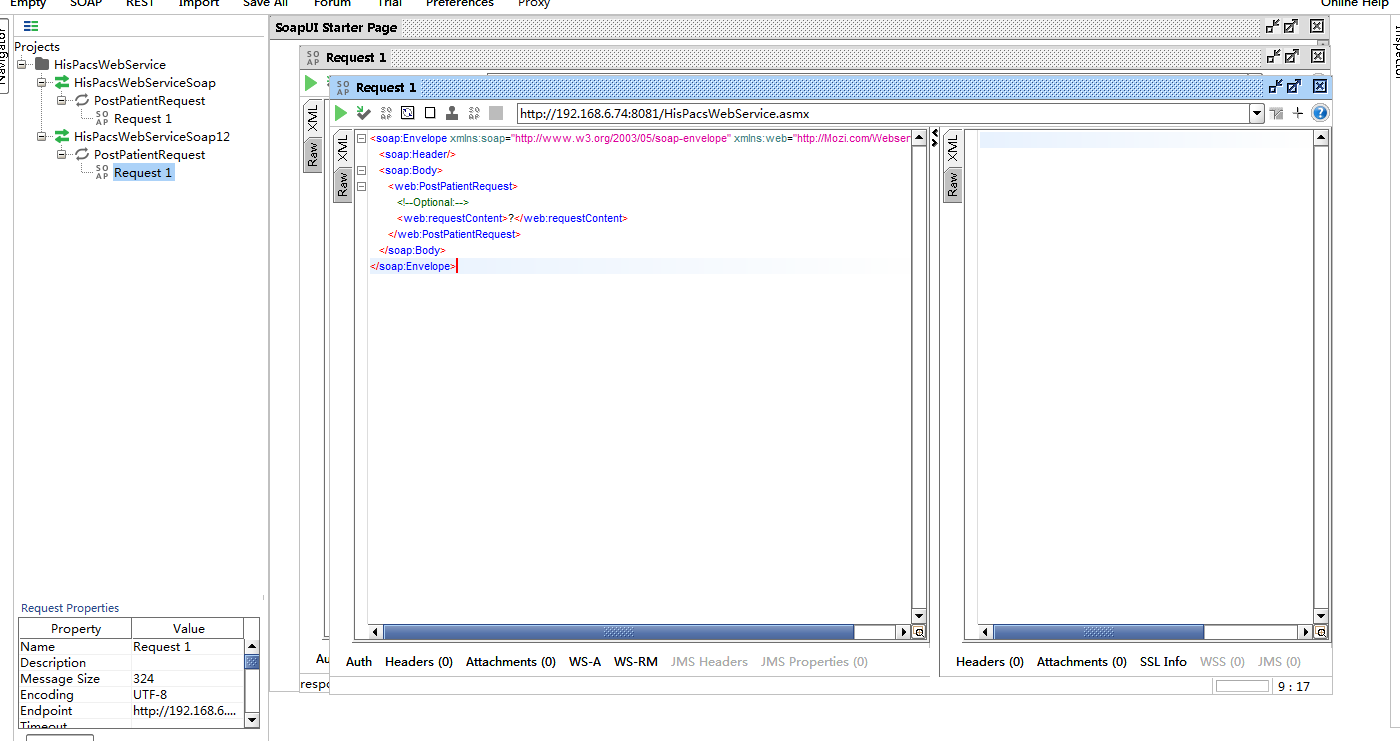Click into the endpoint URL field
1400x741 pixels.
click(883, 114)
